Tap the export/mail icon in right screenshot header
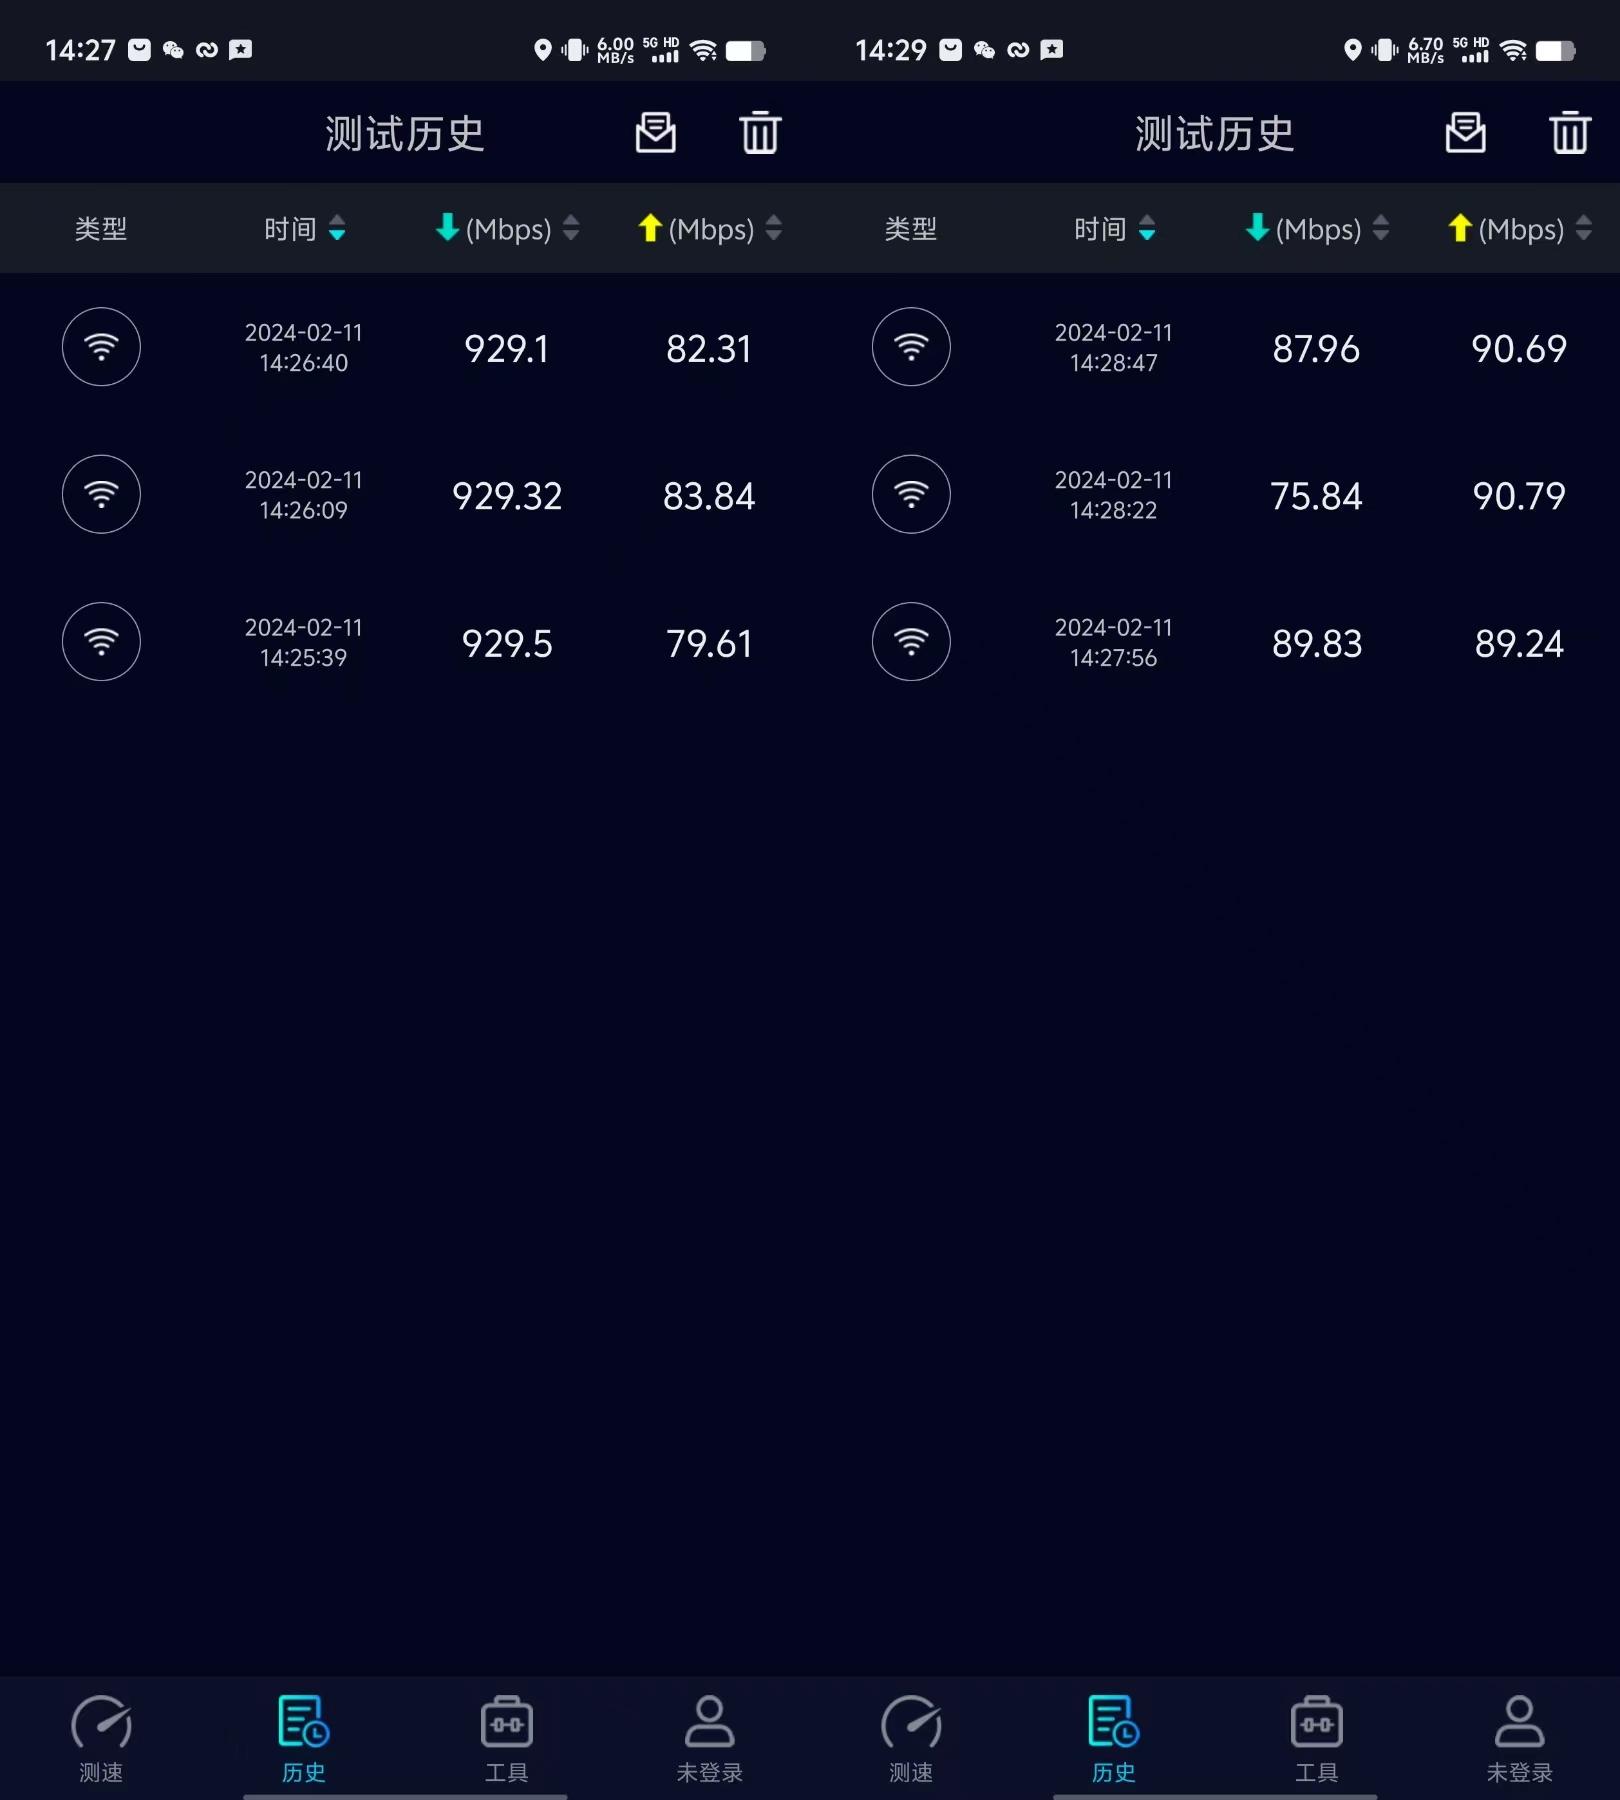The height and width of the screenshot is (1800, 1620). pos(1466,132)
